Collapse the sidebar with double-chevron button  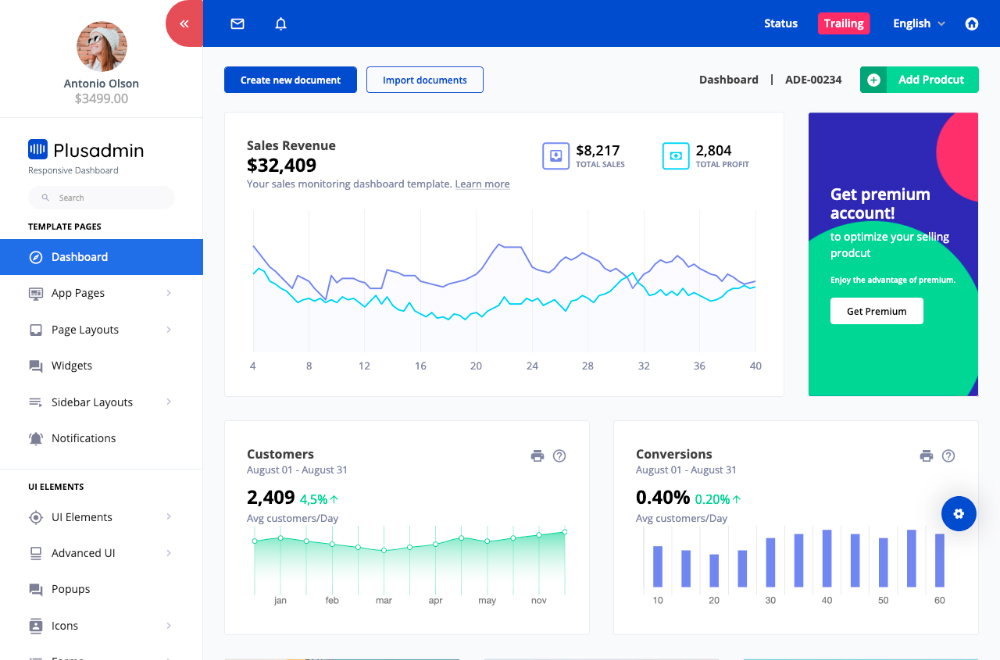(x=184, y=23)
